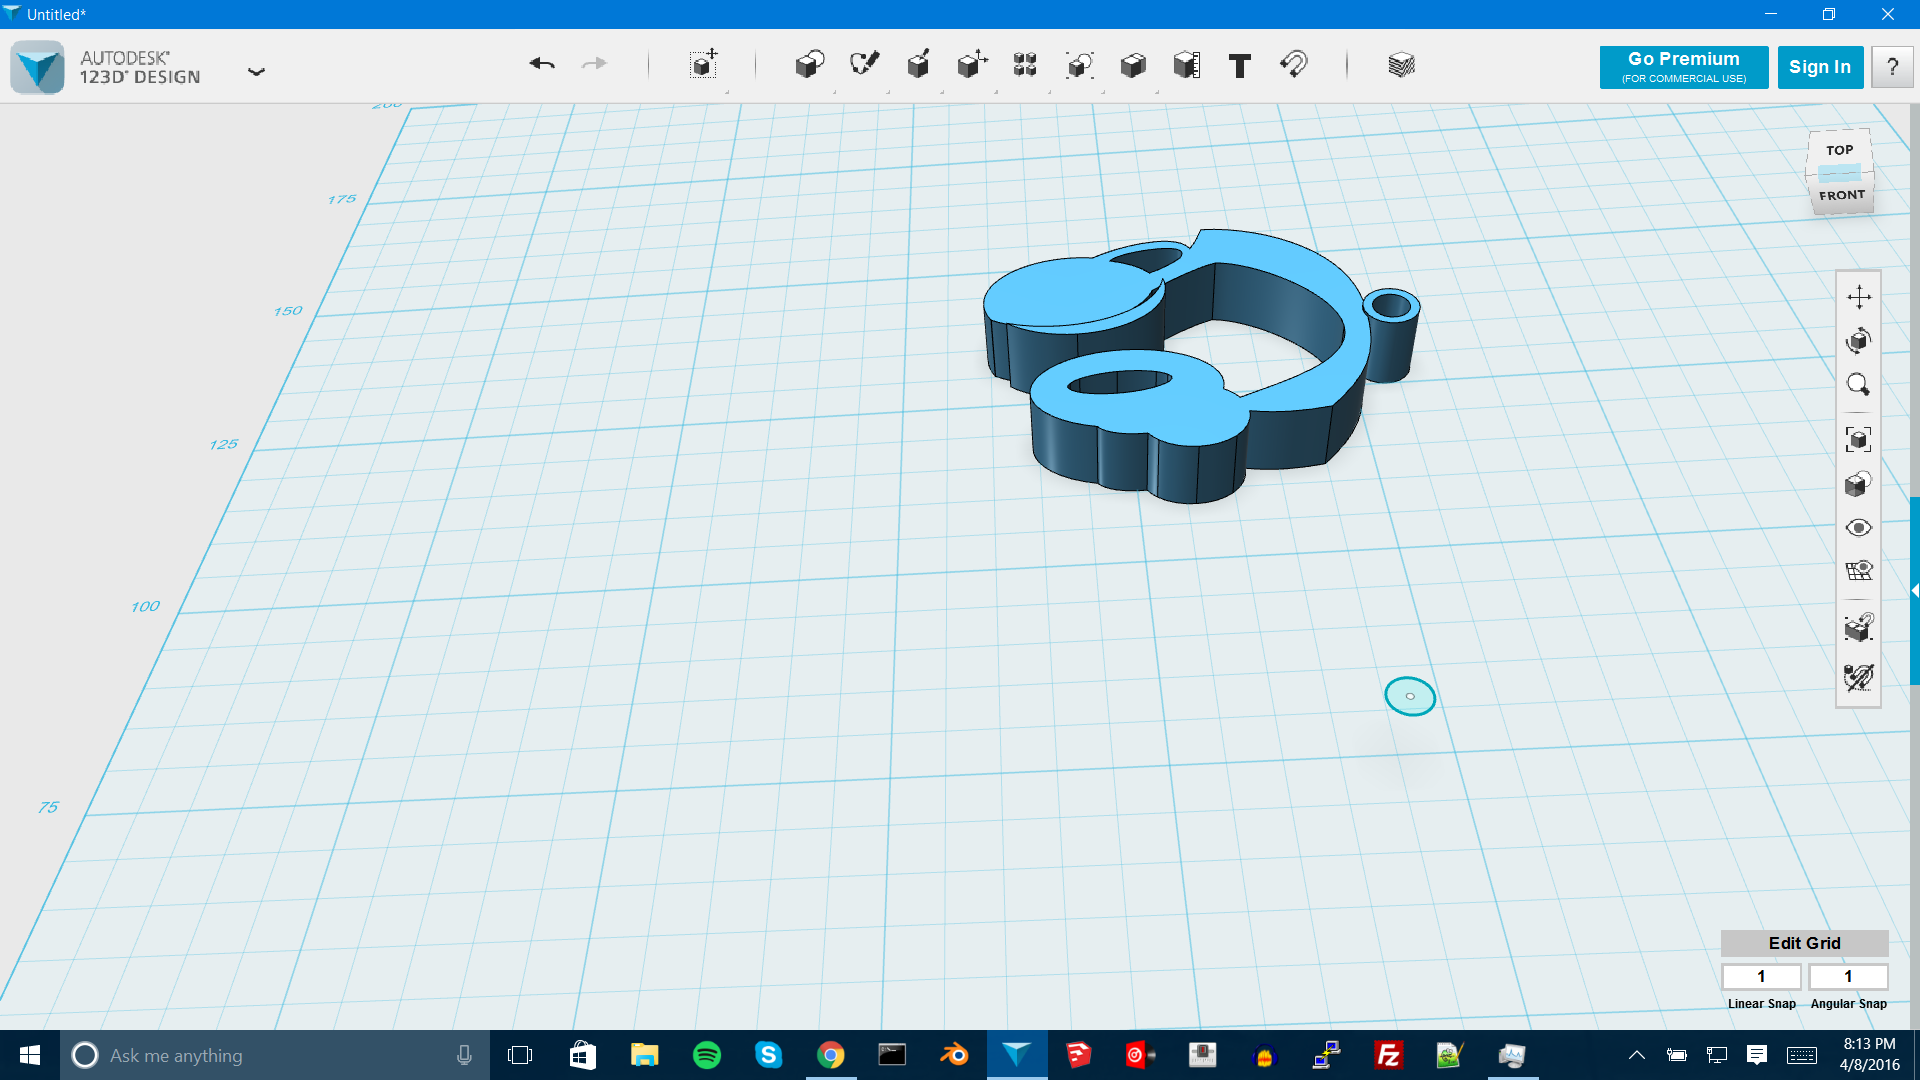Click the Fit view icon
This screenshot has height=1080, width=1920.
point(1859,440)
